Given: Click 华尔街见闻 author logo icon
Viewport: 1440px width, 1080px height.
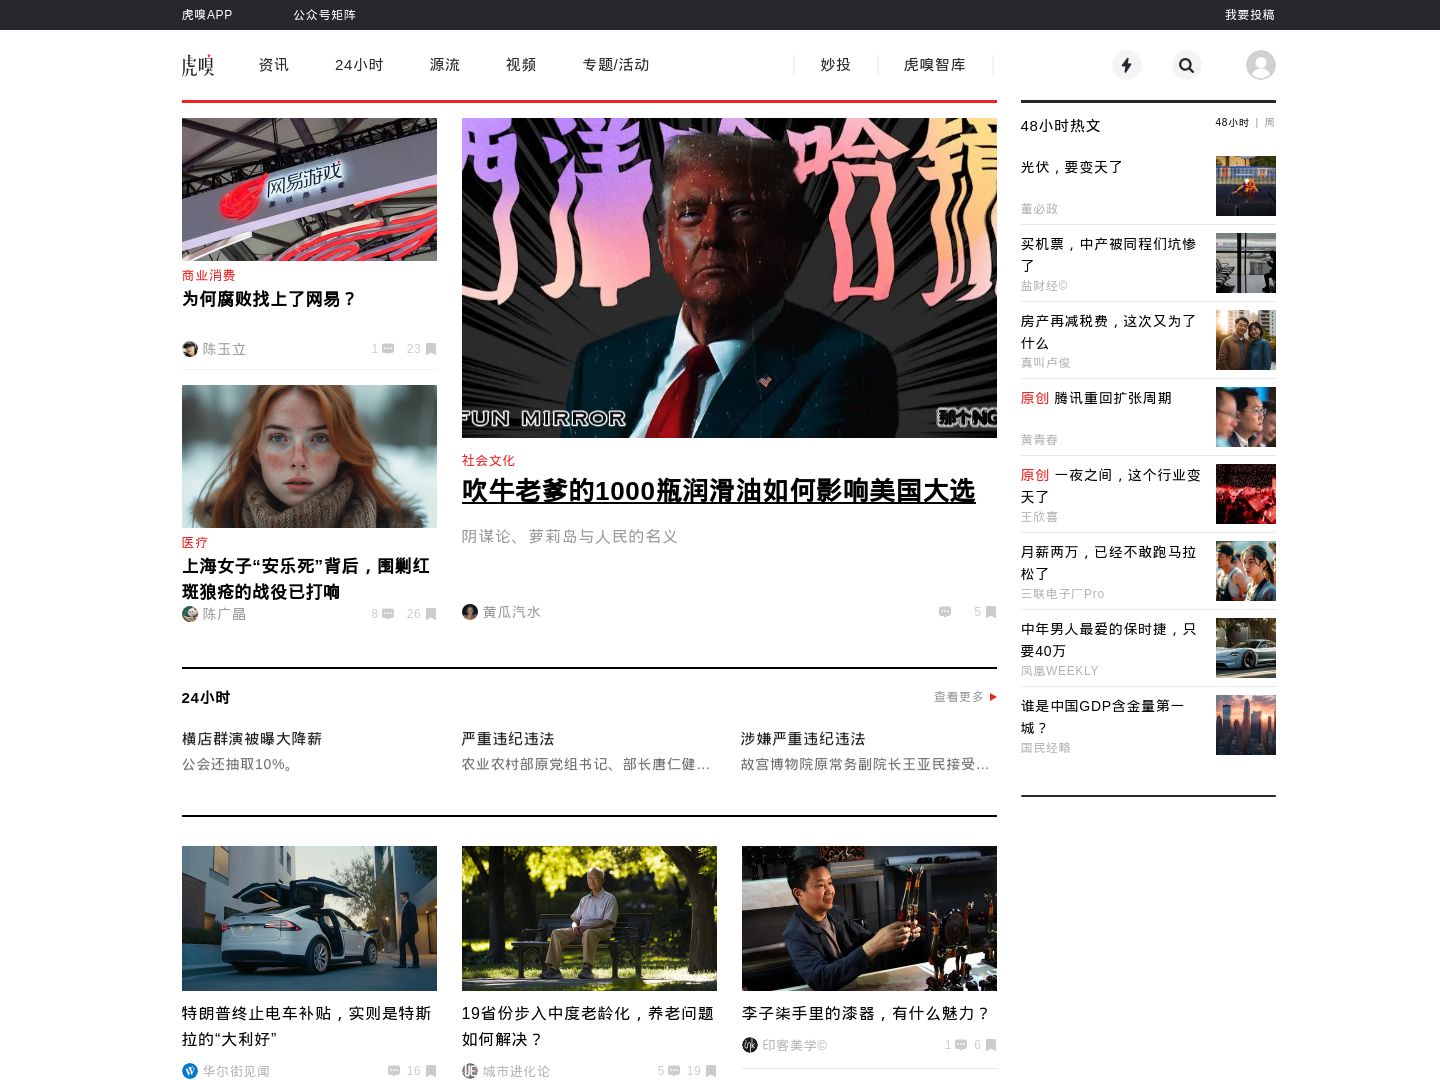Looking at the screenshot, I should pos(190,1071).
